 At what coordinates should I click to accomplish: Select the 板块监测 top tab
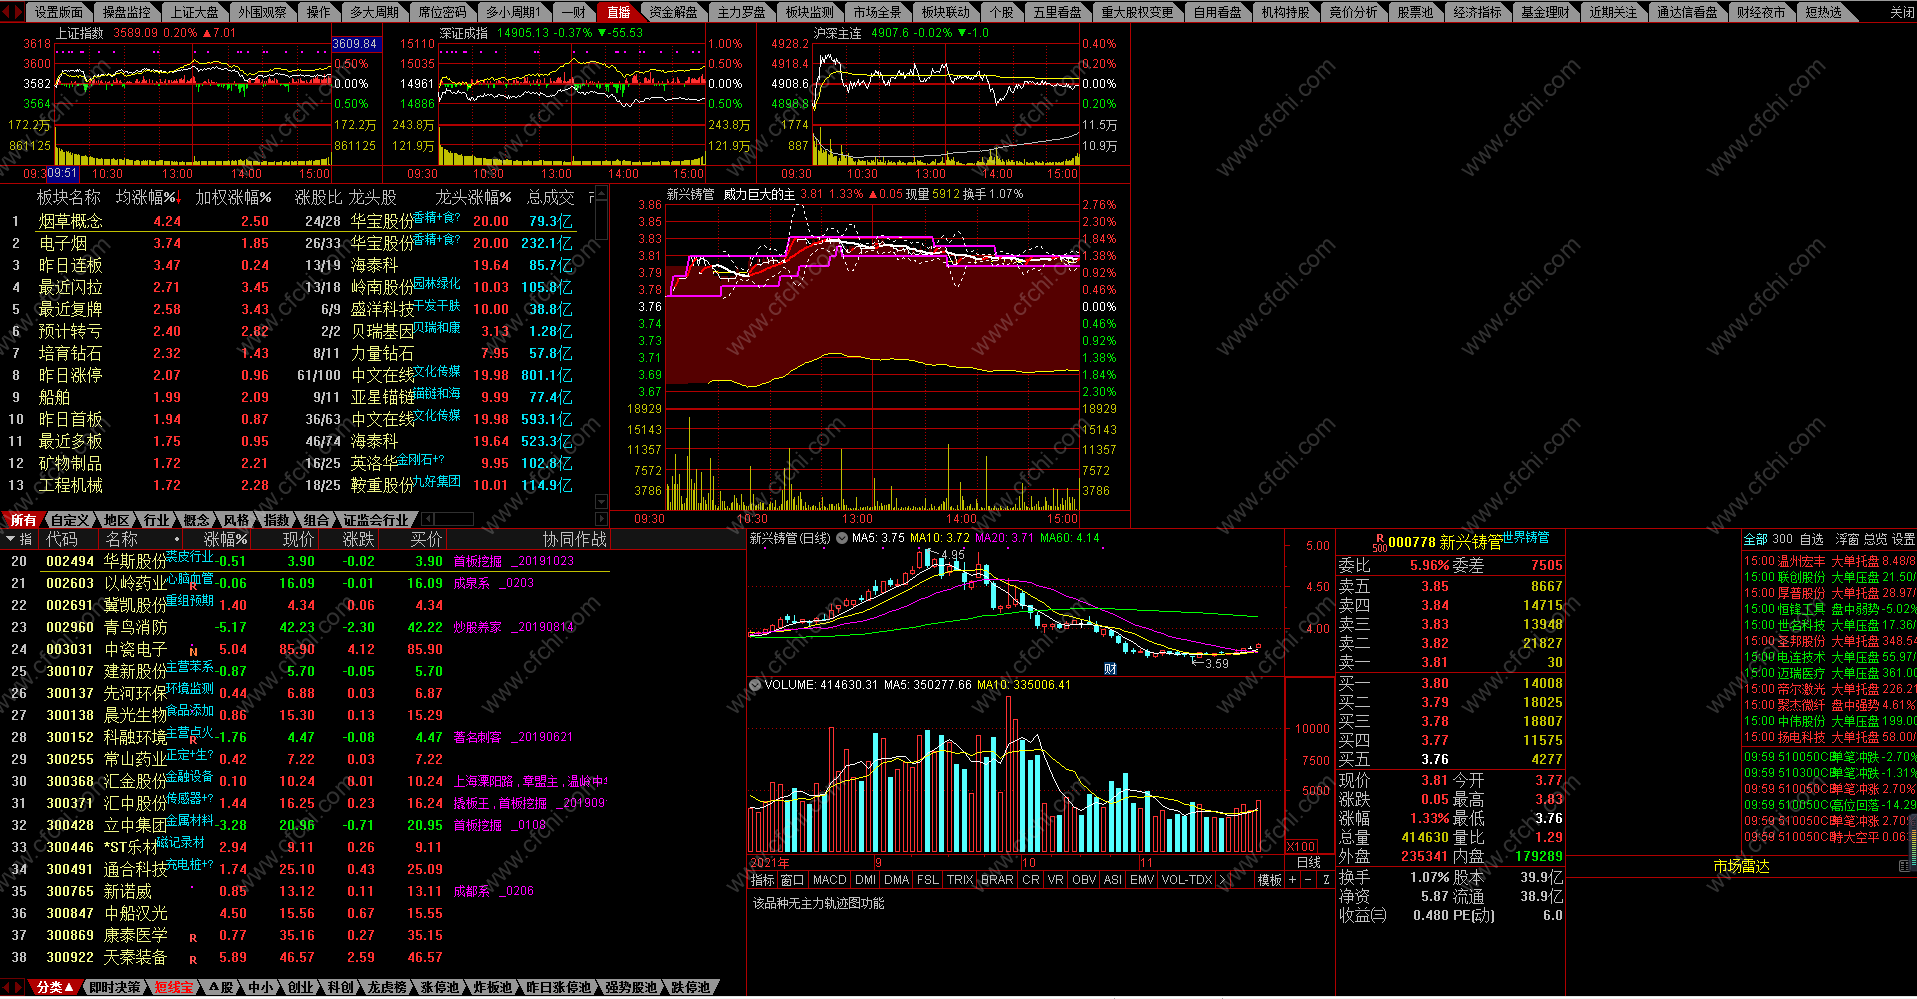pos(810,12)
